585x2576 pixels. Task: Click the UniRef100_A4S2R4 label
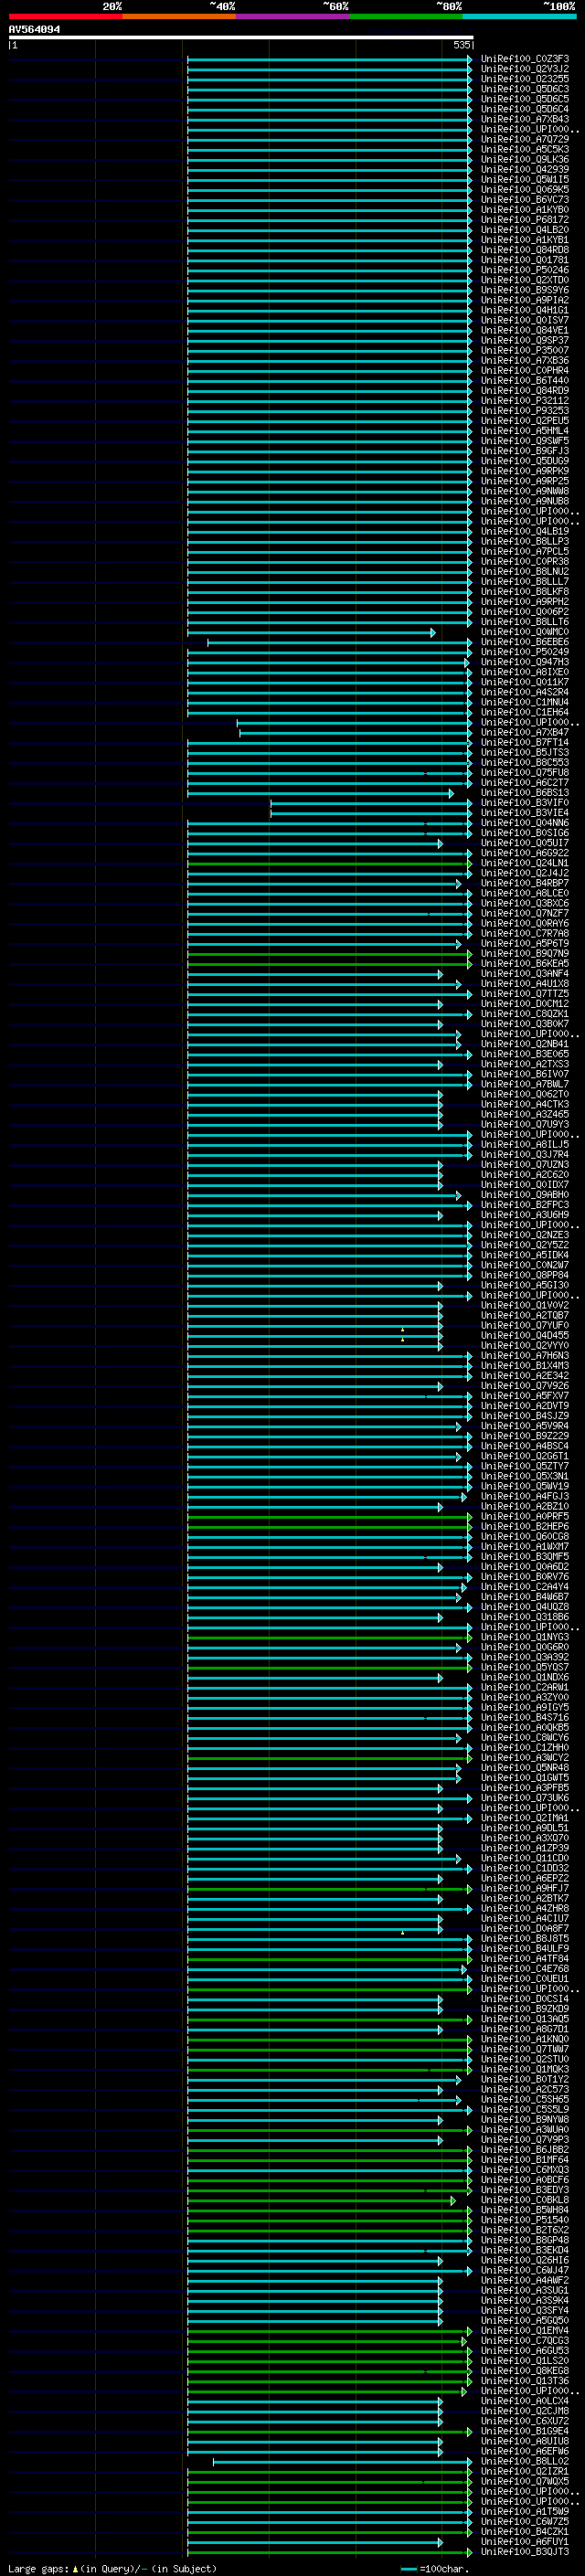point(525,692)
